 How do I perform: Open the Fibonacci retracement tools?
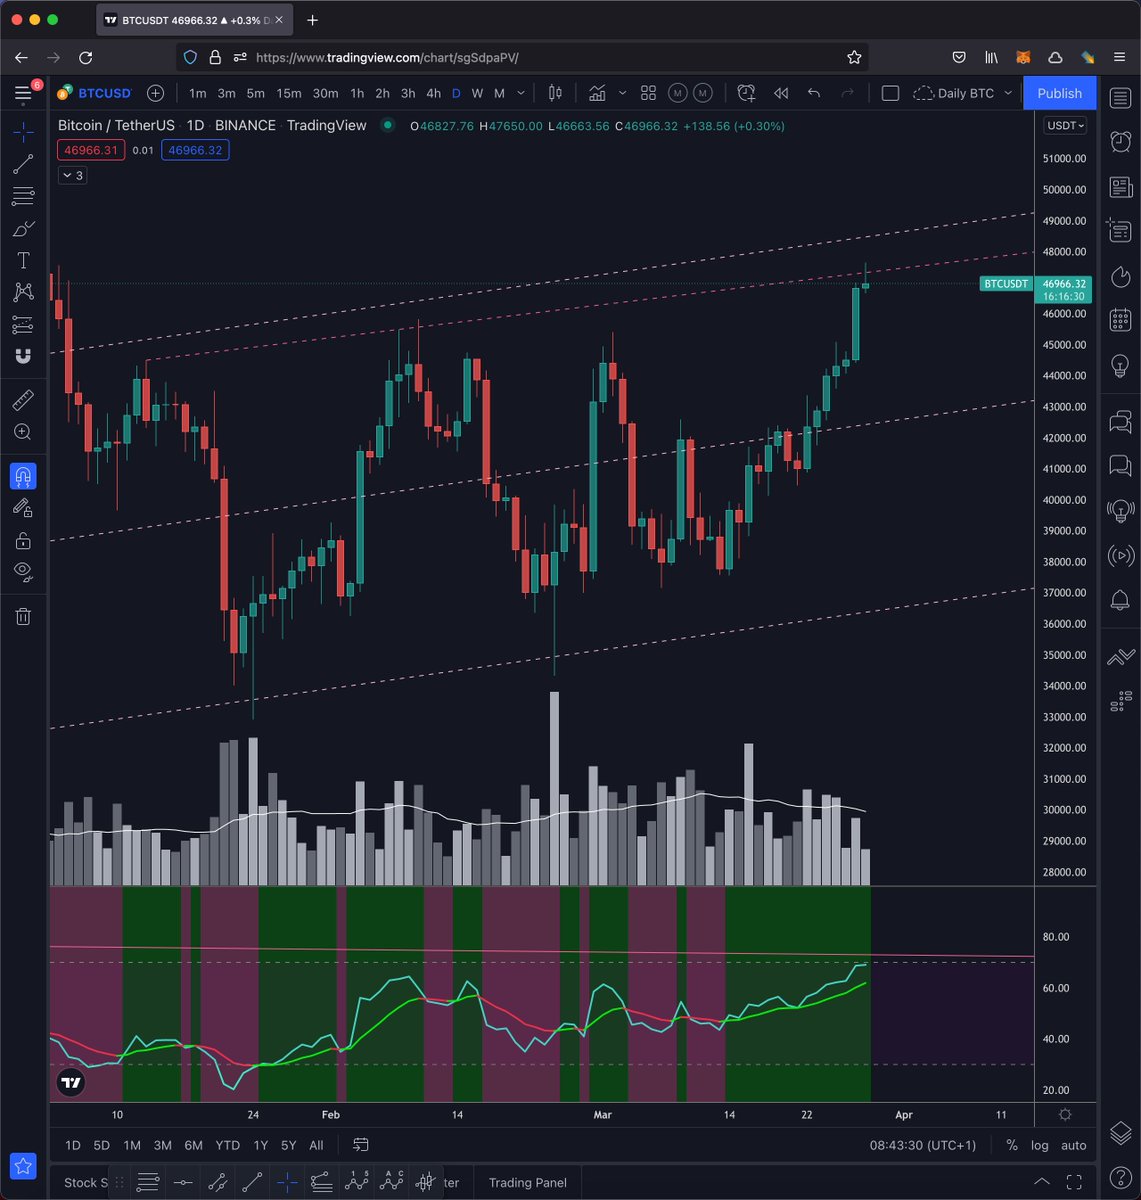[23, 196]
